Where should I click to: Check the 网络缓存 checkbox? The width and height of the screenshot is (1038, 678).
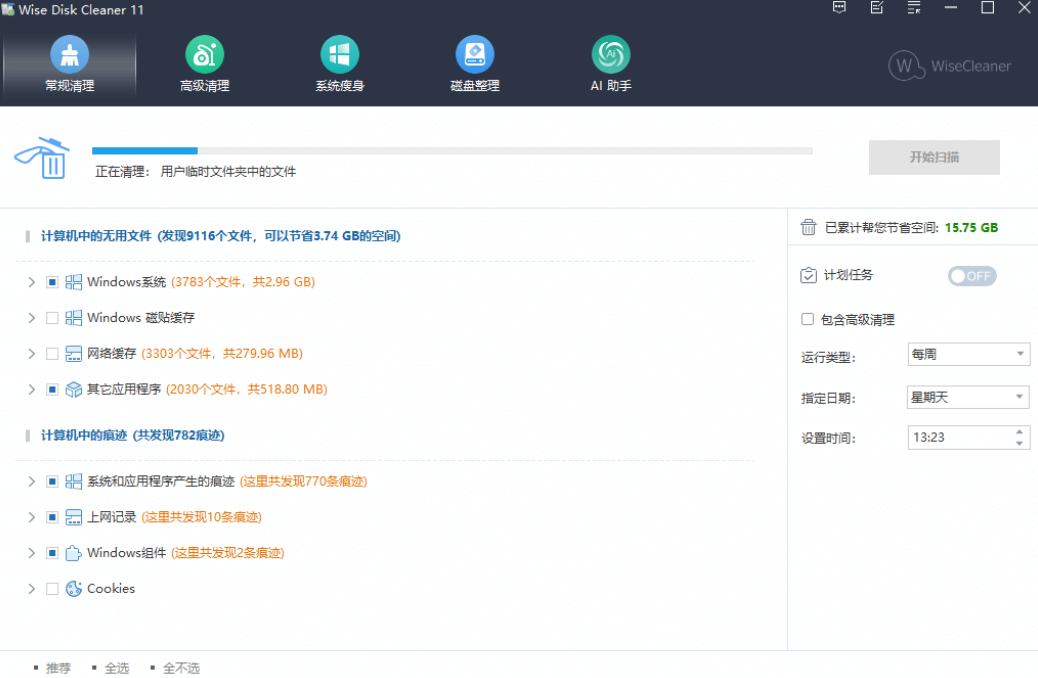point(52,354)
